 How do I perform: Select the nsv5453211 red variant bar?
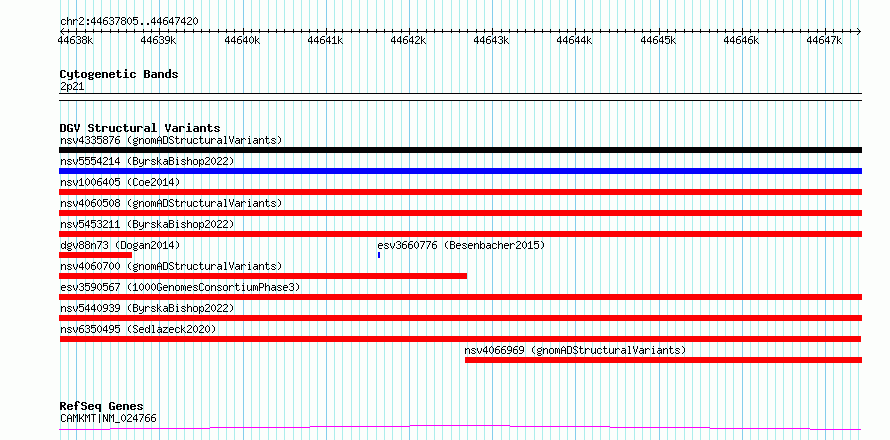(x=460, y=234)
